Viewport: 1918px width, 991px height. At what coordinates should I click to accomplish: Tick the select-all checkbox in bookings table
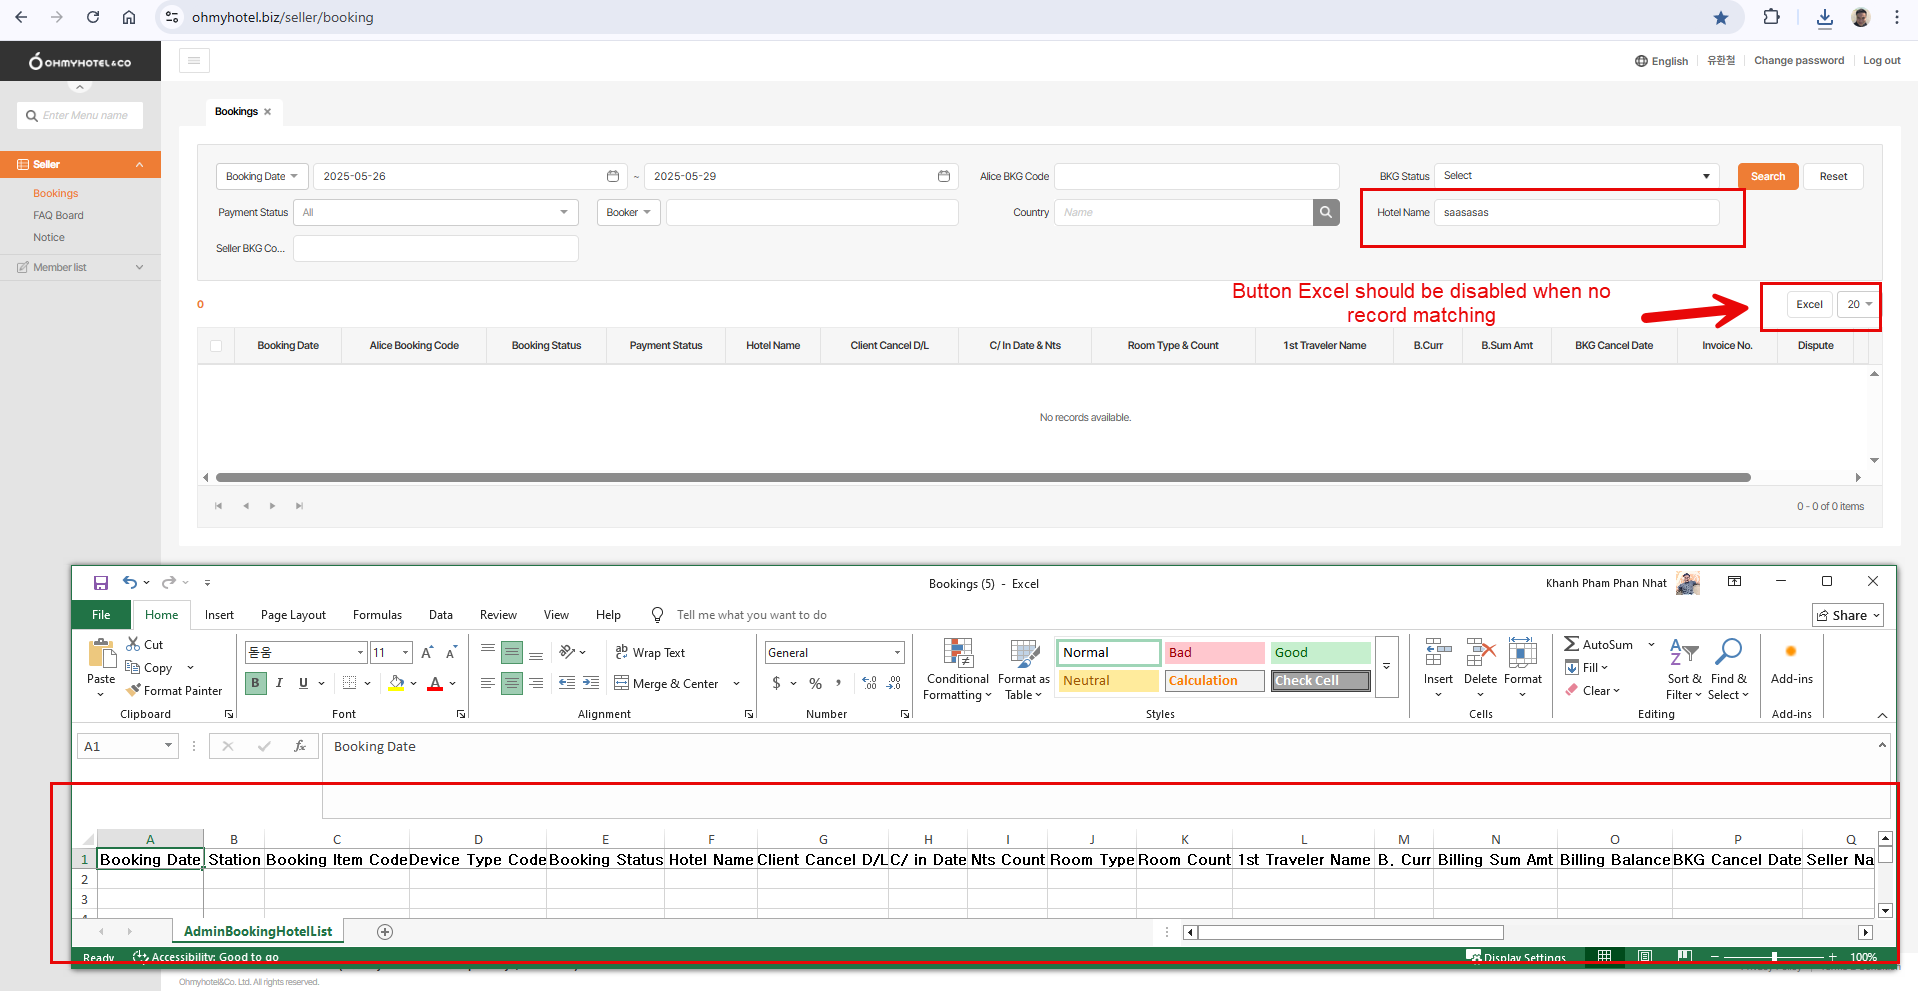pos(216,346)
